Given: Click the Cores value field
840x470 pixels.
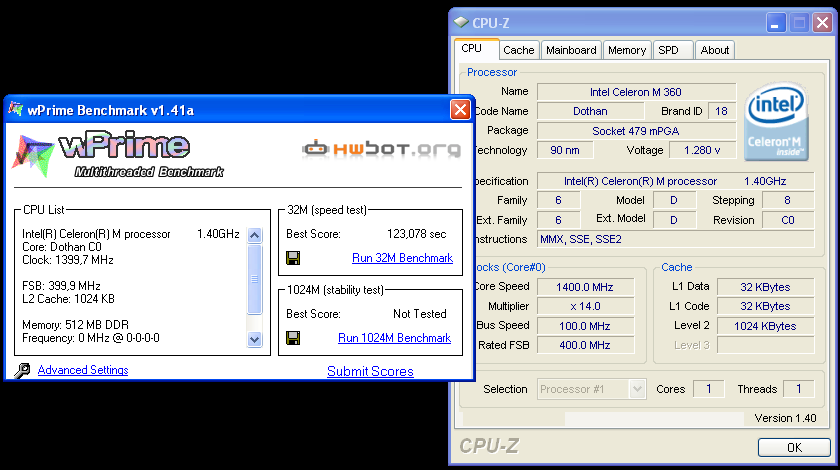Looking at the screenshot, I should (708, 389).
